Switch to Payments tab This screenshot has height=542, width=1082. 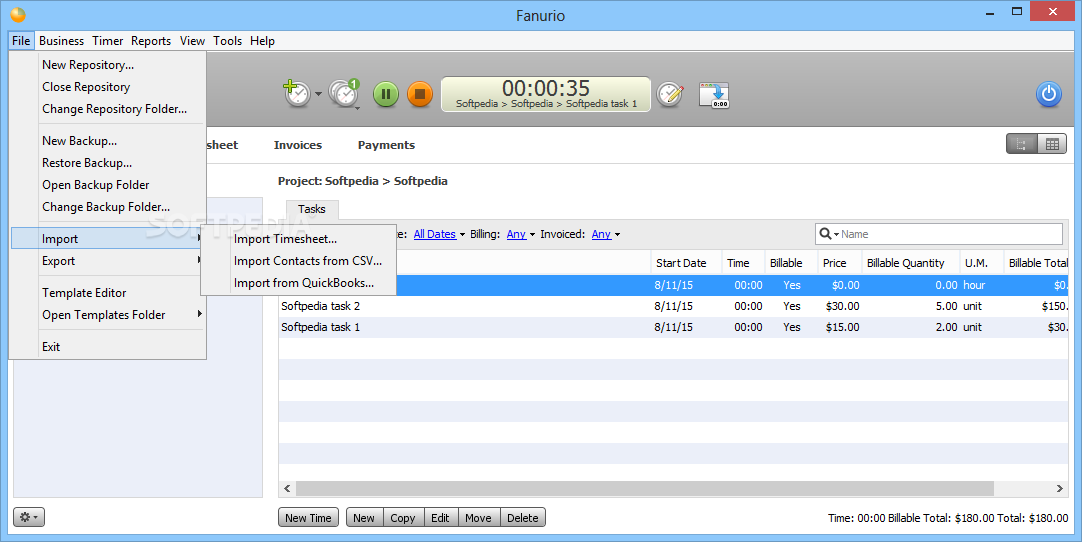pyautogui.click(x=386, y=145)
